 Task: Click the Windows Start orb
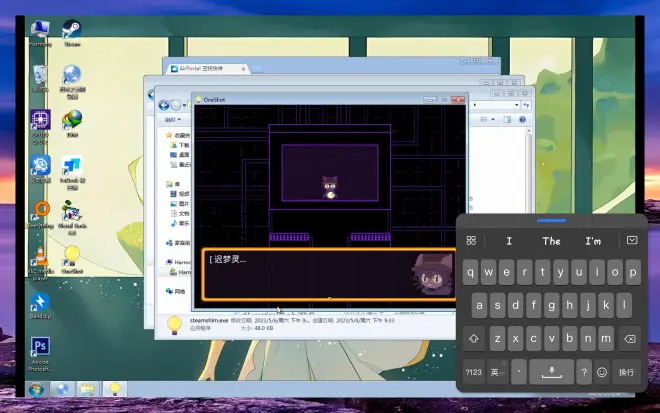(x=37, y=389)
